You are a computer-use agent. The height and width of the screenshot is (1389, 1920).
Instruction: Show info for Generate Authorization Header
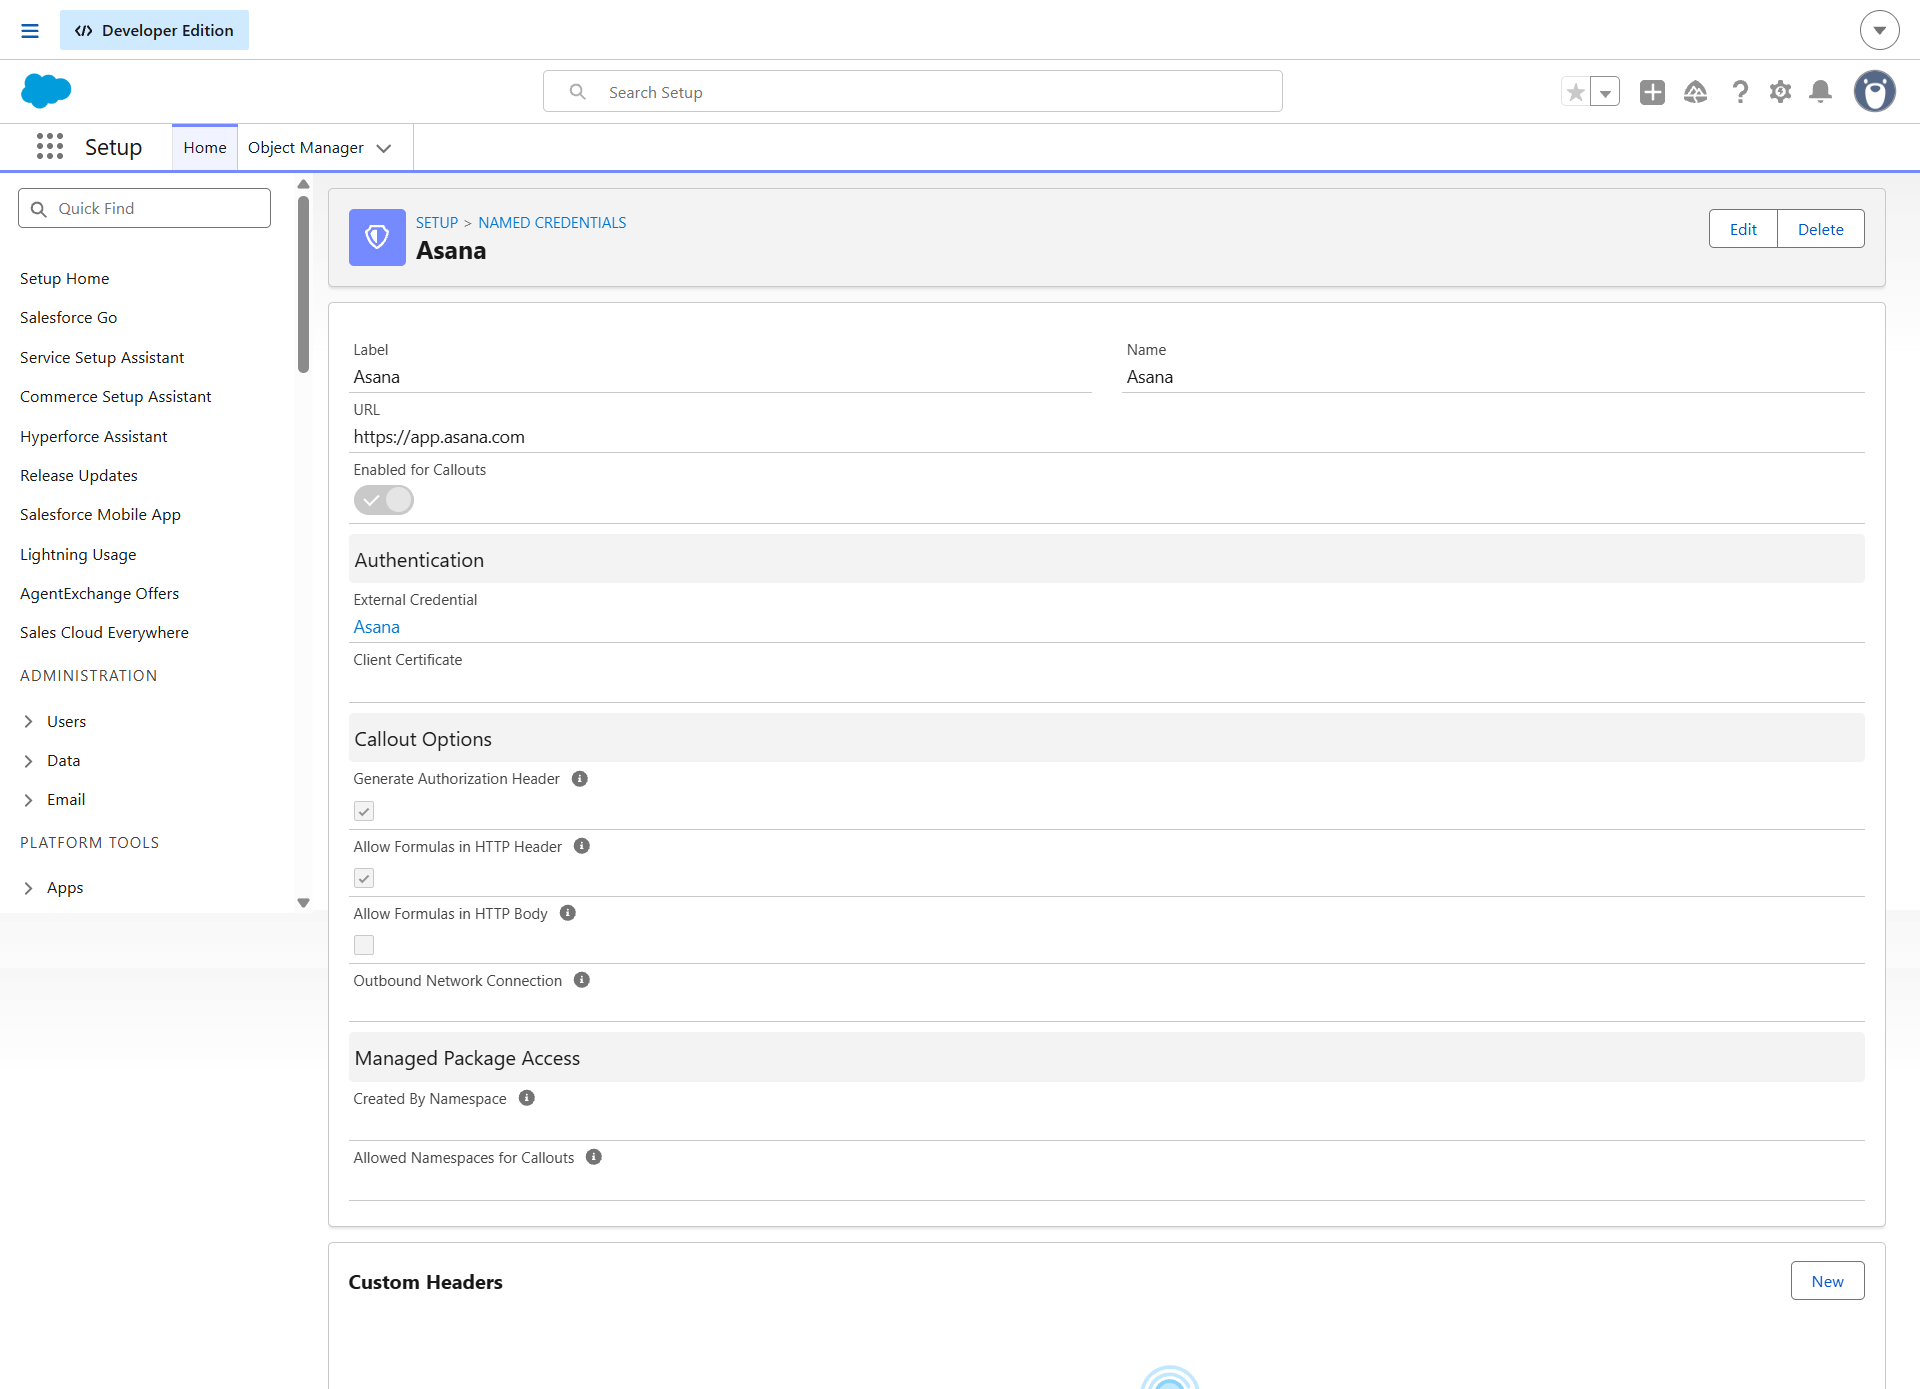tap(579, 779)
